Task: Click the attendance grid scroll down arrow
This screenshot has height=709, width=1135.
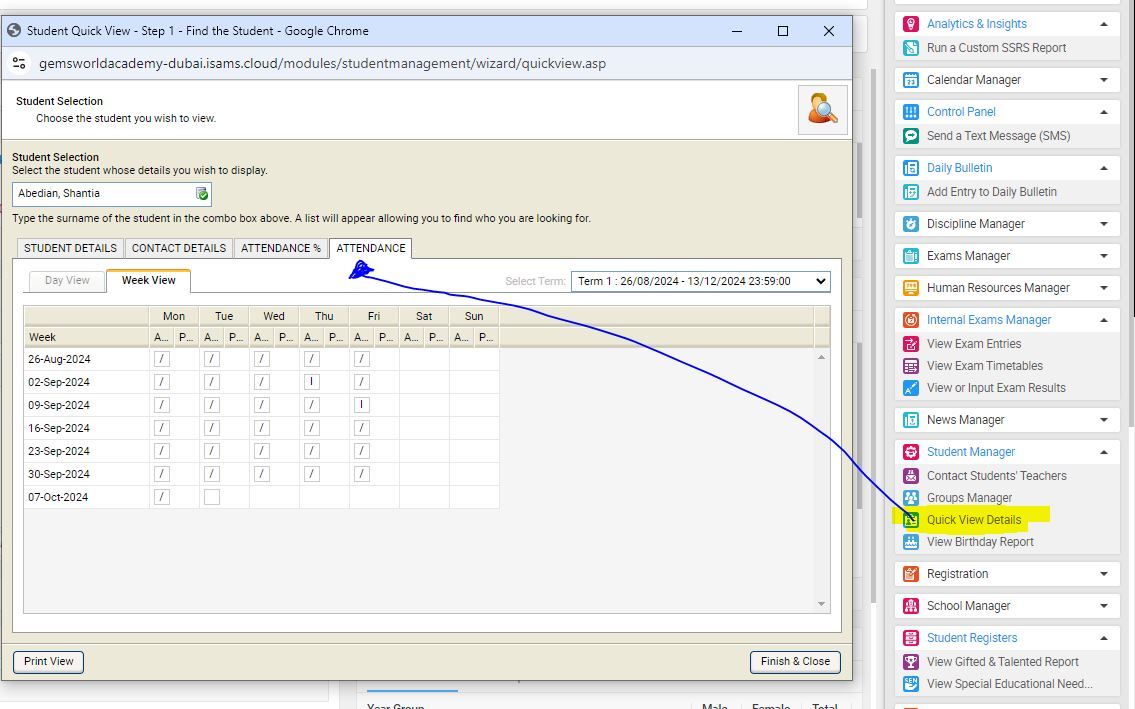Action: pyautogui.click(x=822, y=603)
